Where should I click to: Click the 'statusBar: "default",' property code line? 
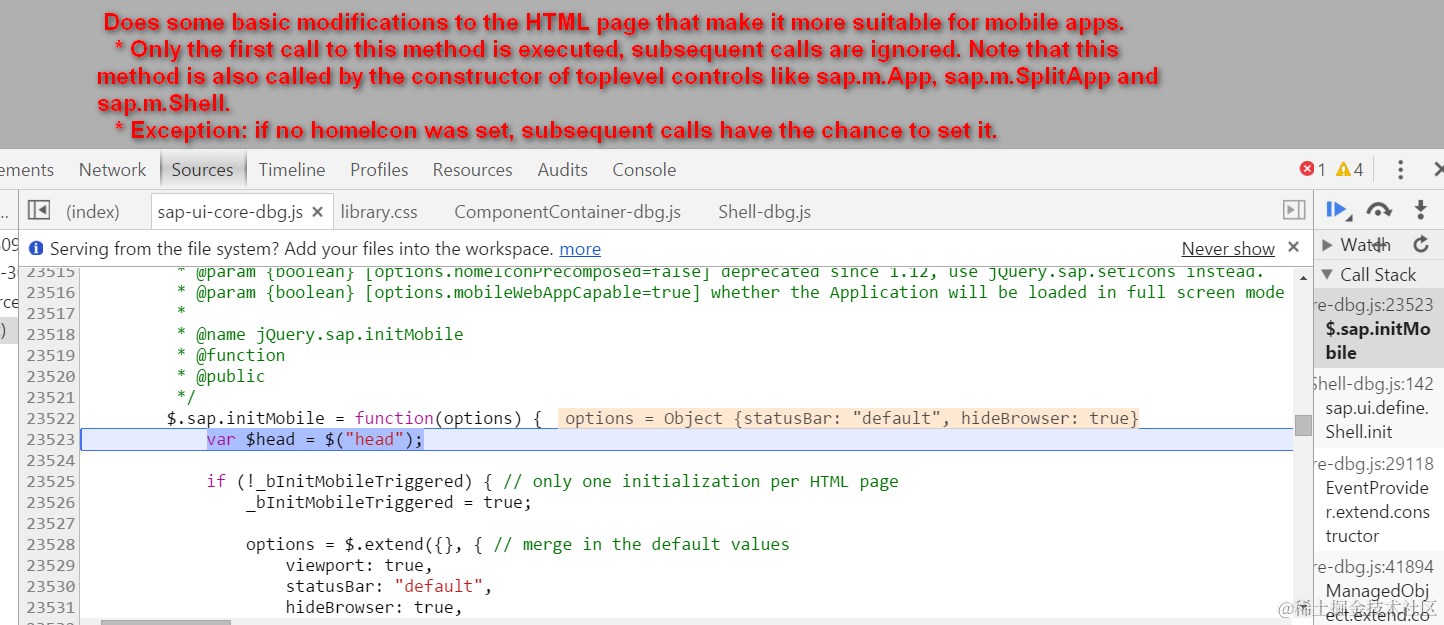point(389,586)
